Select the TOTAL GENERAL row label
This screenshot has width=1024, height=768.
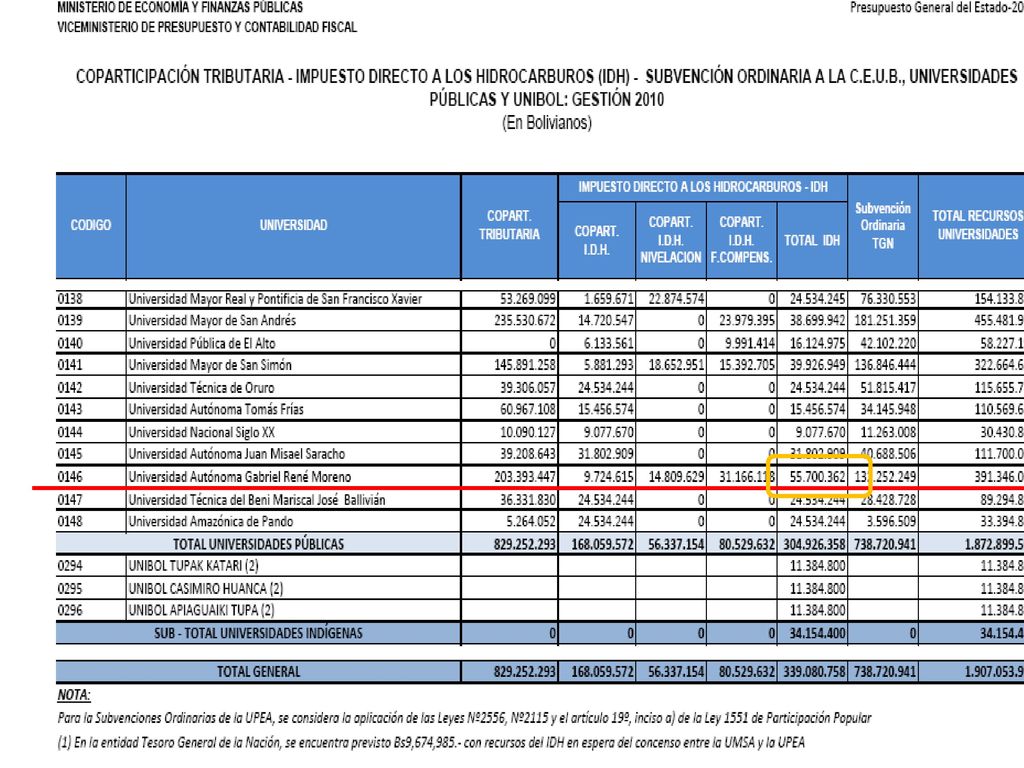pos(259,671)
